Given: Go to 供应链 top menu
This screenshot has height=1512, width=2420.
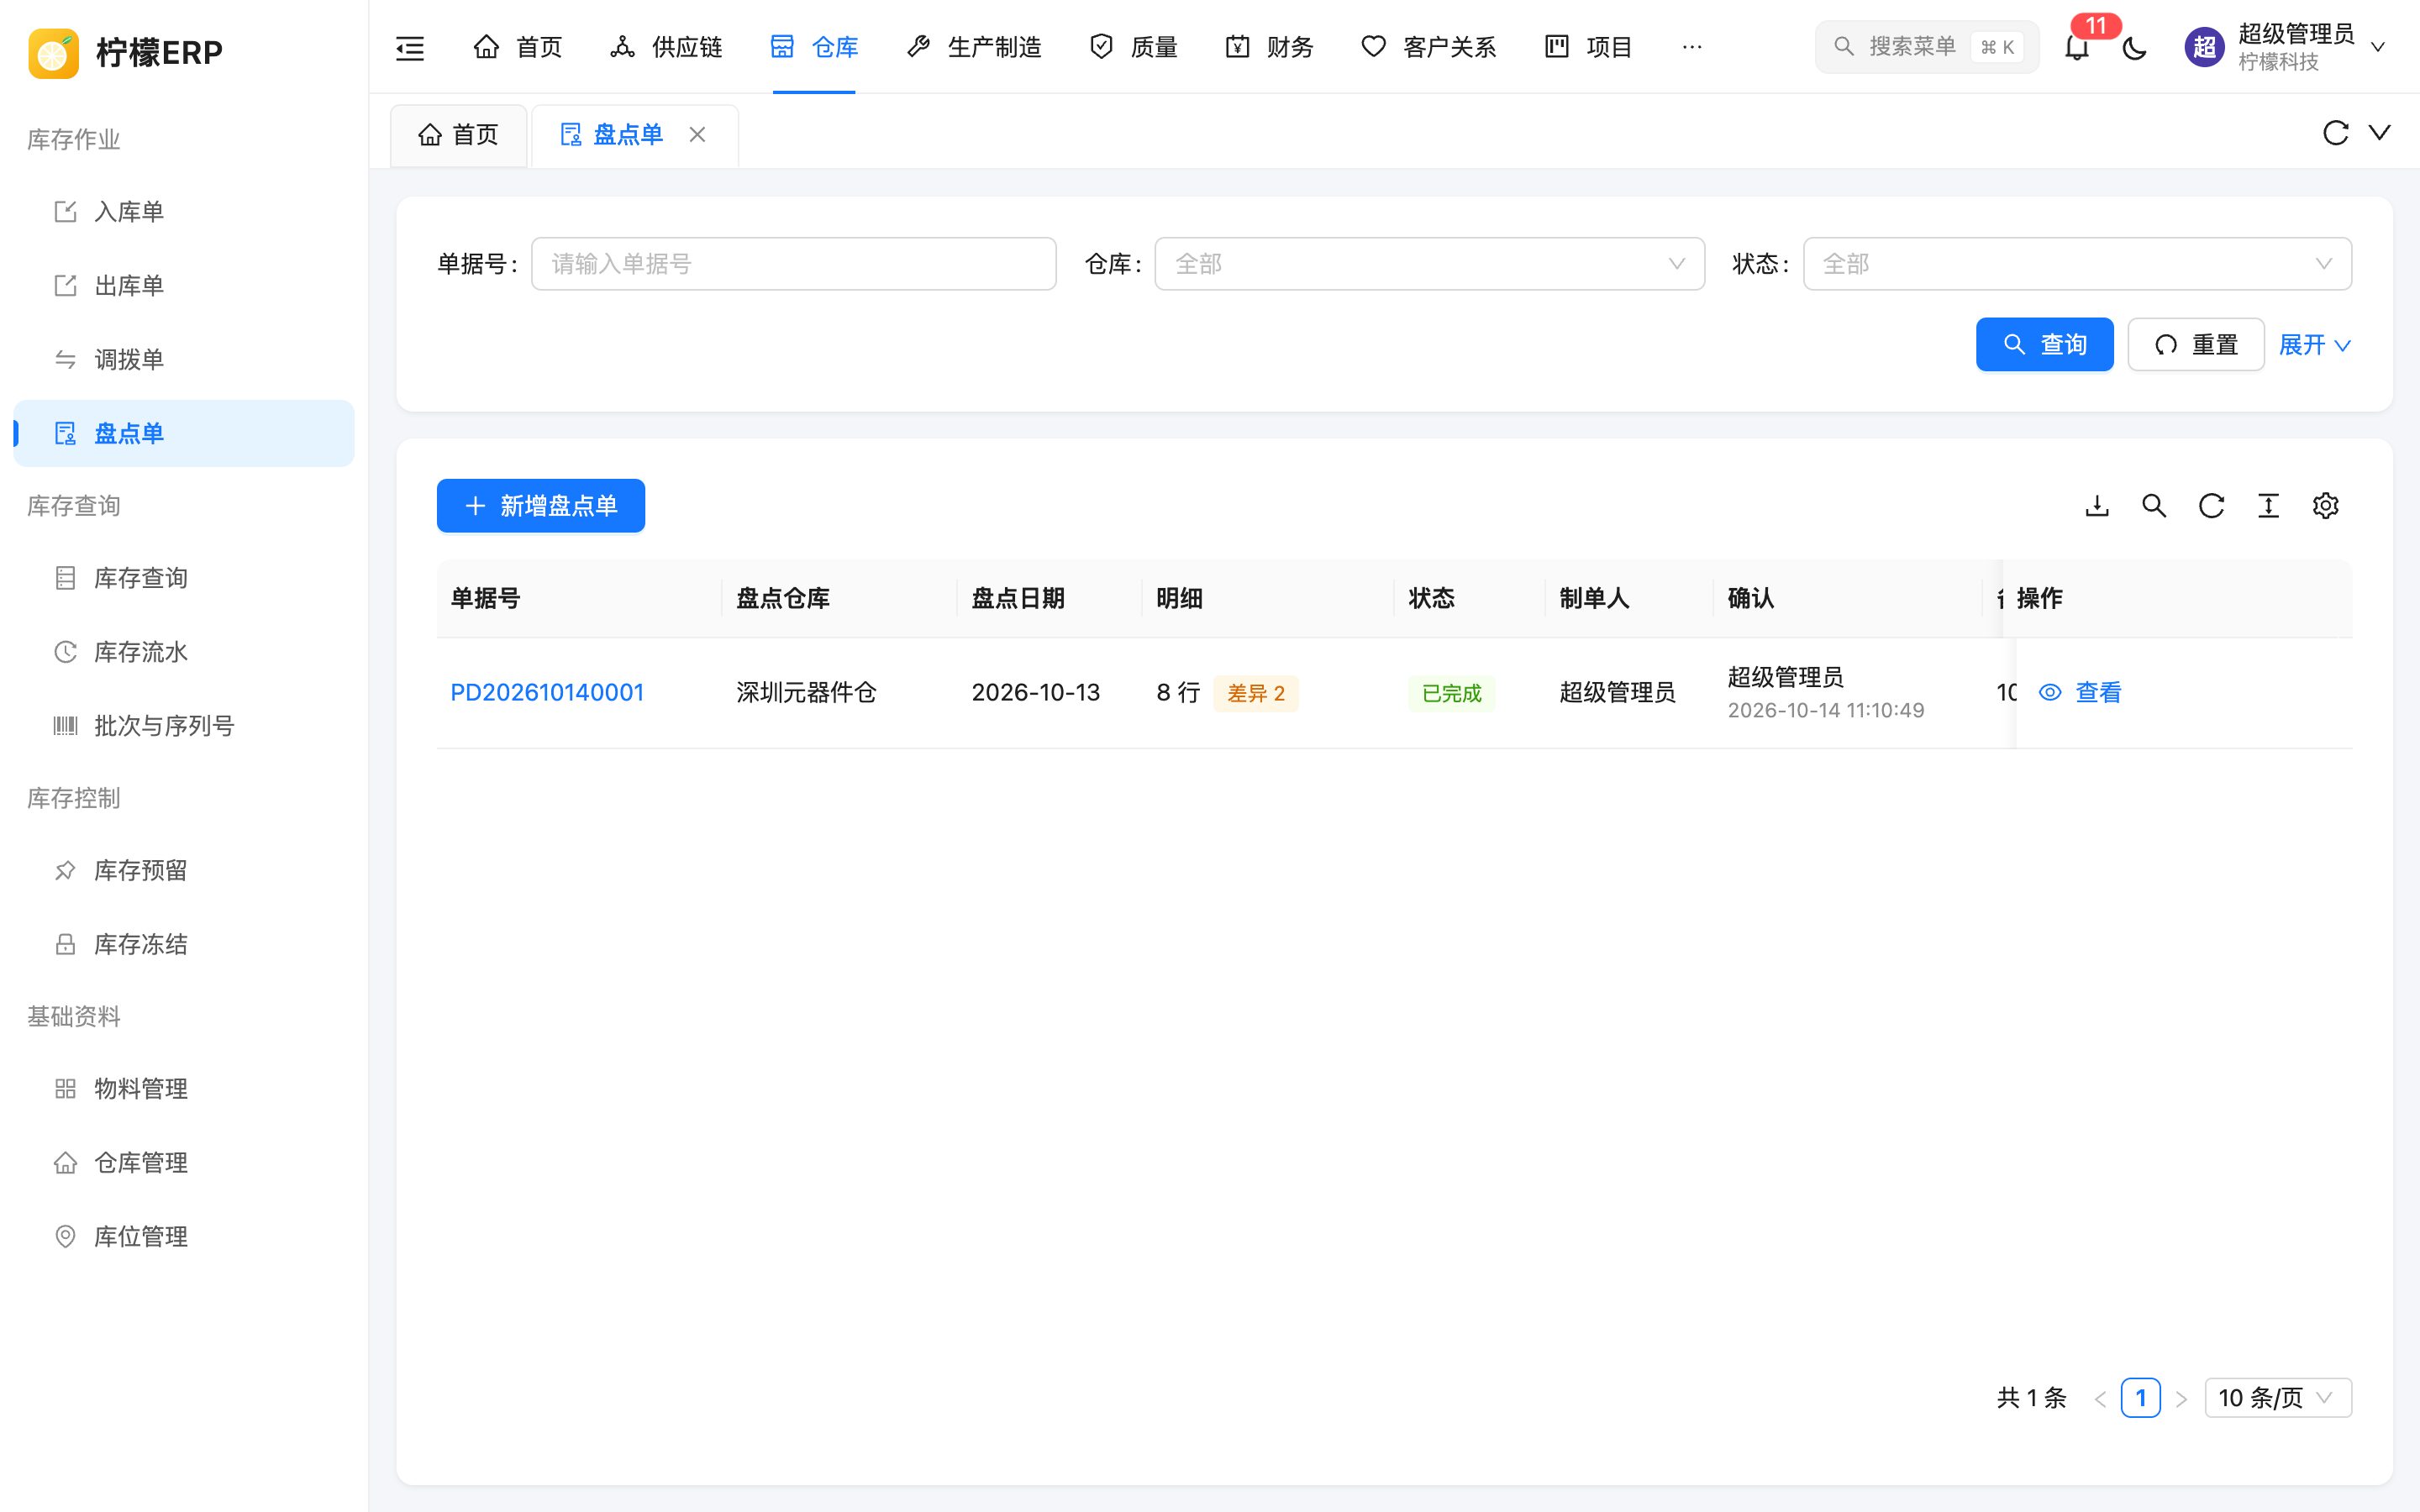Looking at the screenshot, I should 666,47.
